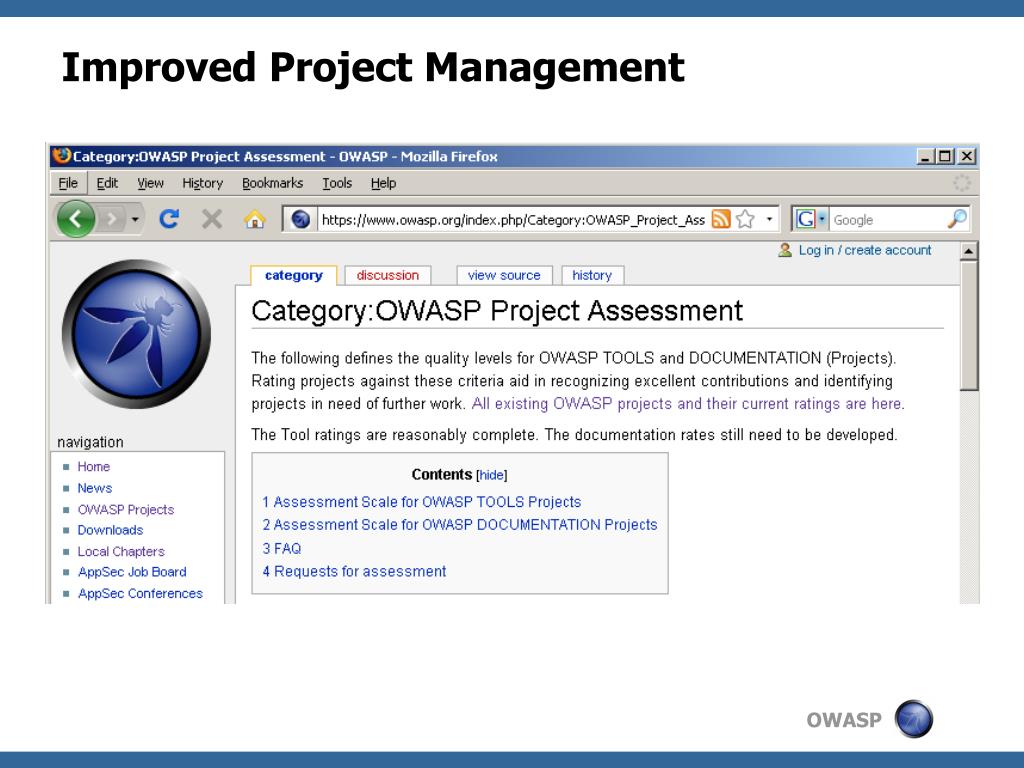1024x768 pixels.
Task: Open the History menu
Action: (x=202, y=184)
